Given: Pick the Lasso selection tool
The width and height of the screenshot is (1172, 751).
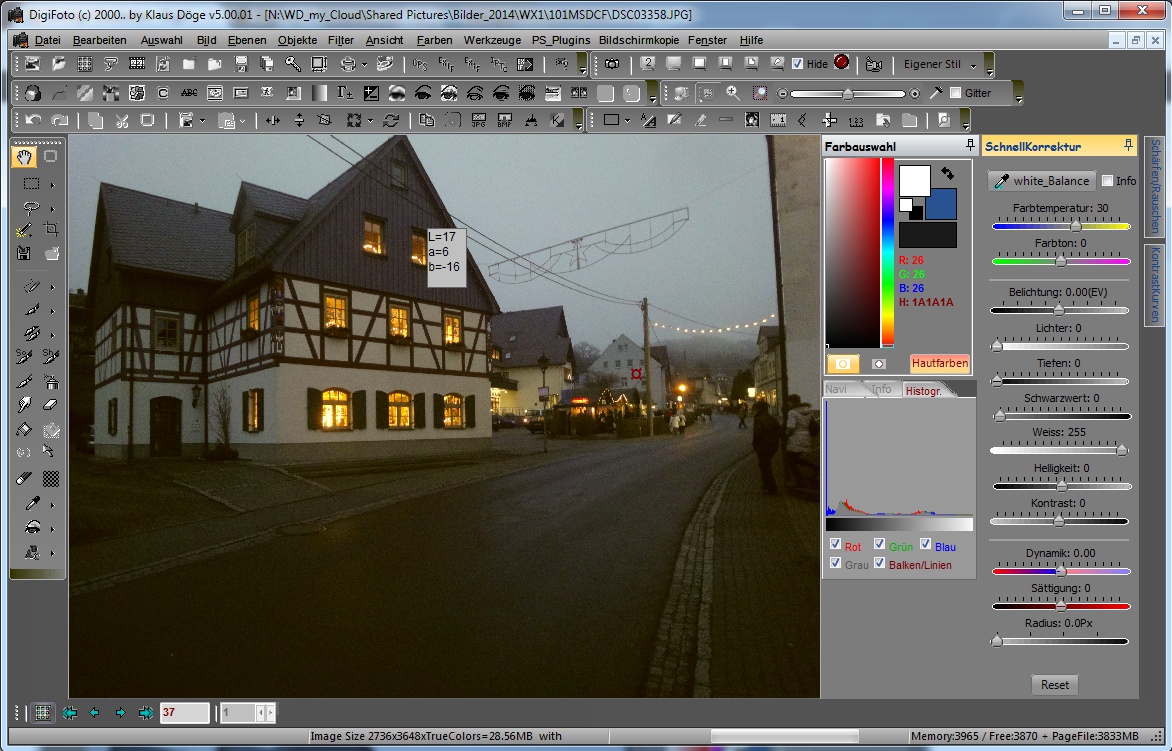Looking at the screenshot, I should [32, 208].
